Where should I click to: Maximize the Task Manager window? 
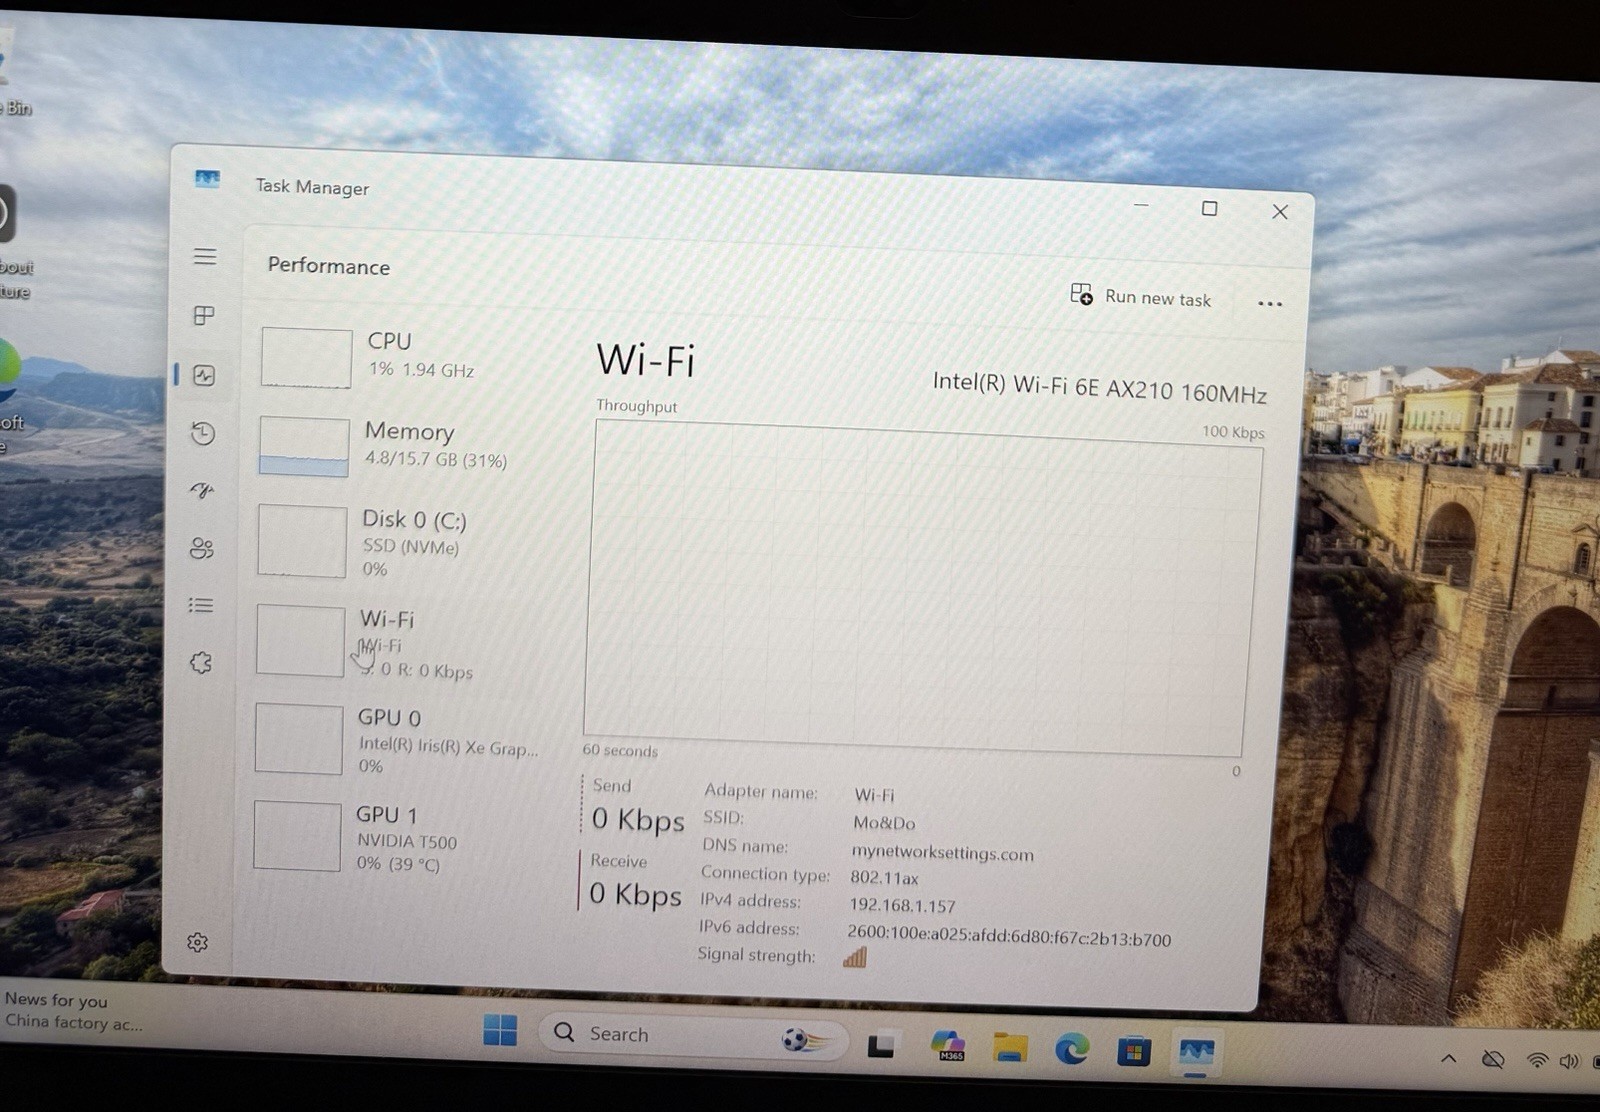coord(1209,208)
